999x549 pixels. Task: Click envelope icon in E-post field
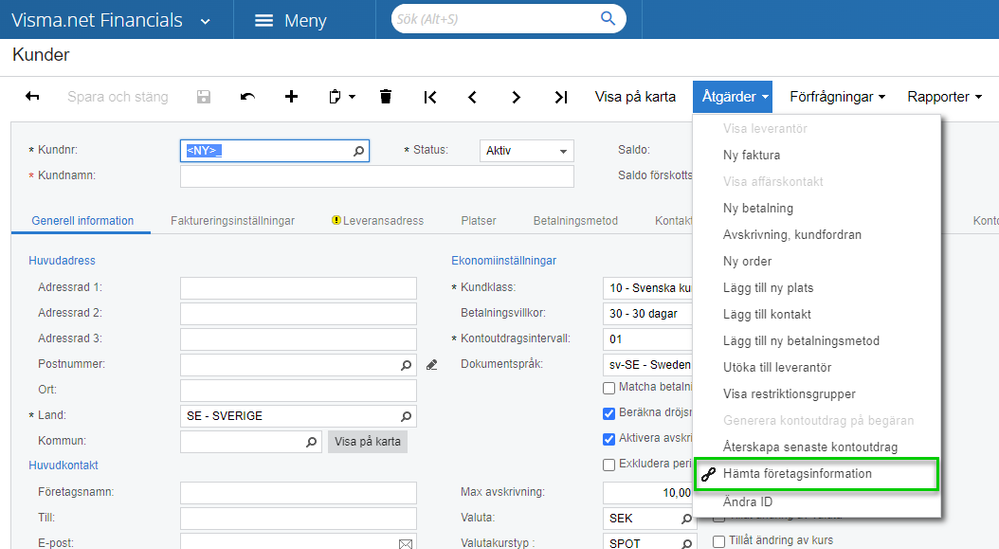click(x=405, y=543)
